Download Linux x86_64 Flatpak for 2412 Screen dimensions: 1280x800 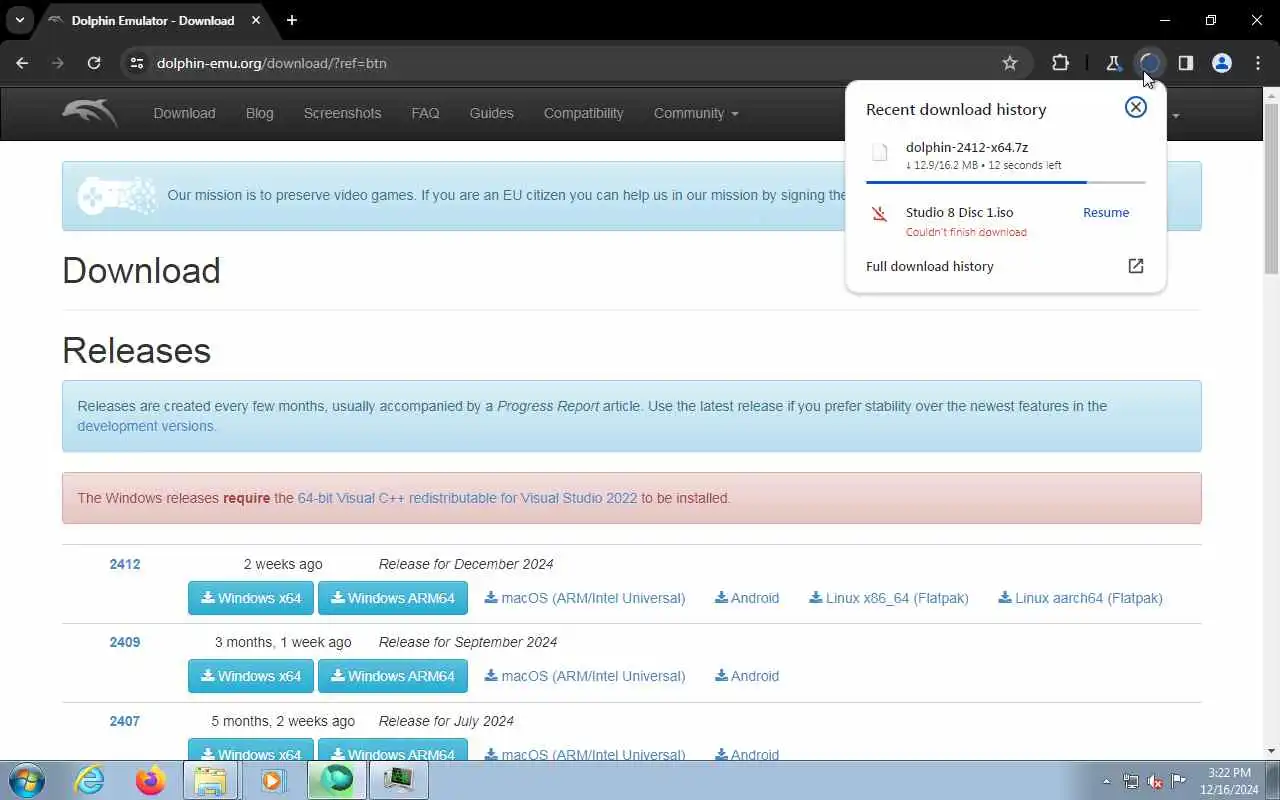[x=889, y=598]
